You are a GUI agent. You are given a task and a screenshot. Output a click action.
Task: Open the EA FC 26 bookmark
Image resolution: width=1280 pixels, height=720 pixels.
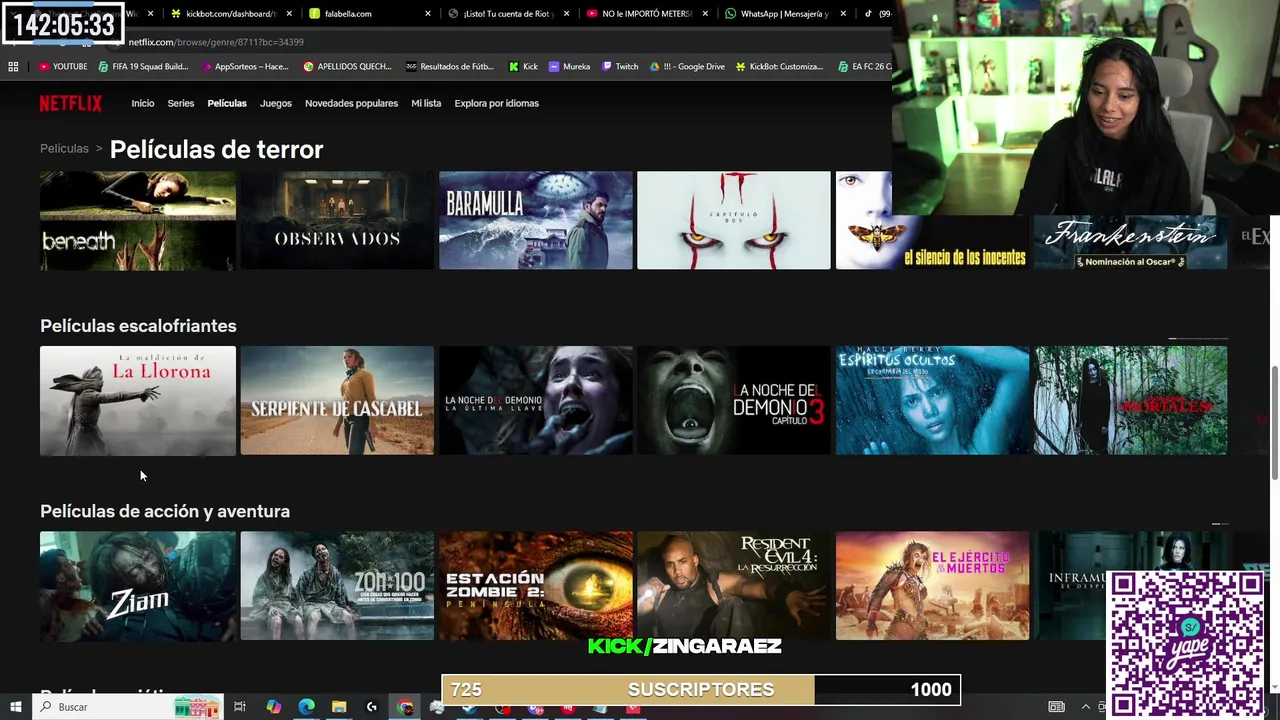point(864,66)
